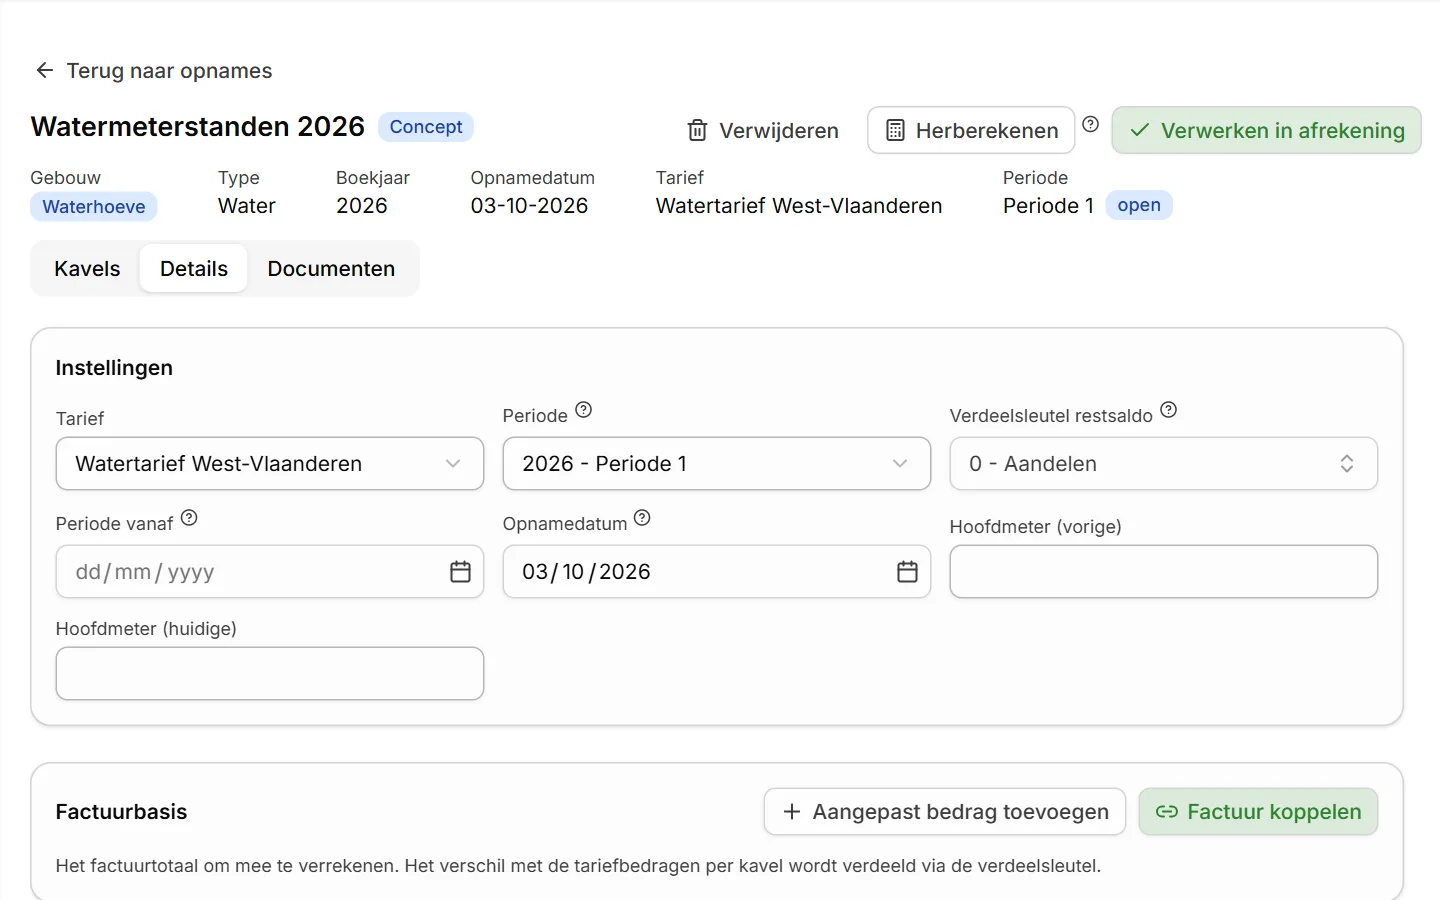Click the Factuurbasis section heading
Image resolution: width=1440 pixels, height=900 pixels.
coord(121,812)
